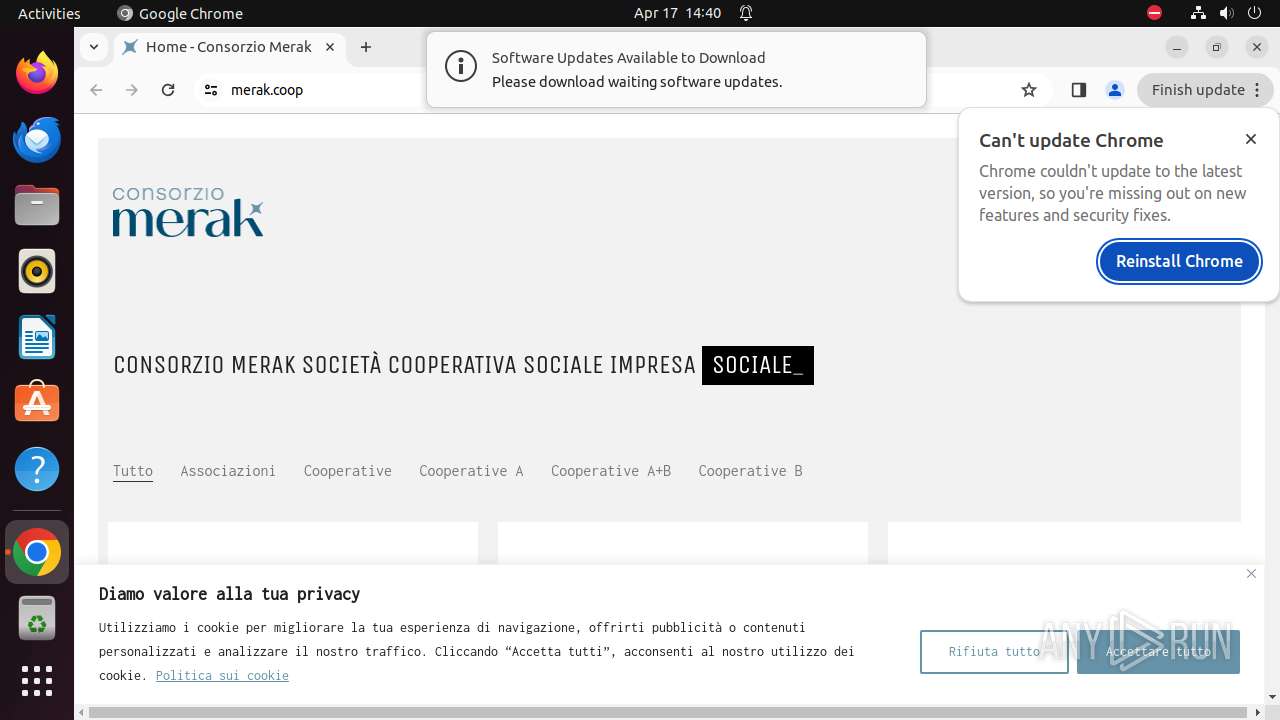The width and height of the screenshot is (1280, 720).
Task: Toggle Chrome side panel
Action: click(x=1078, y=90)
